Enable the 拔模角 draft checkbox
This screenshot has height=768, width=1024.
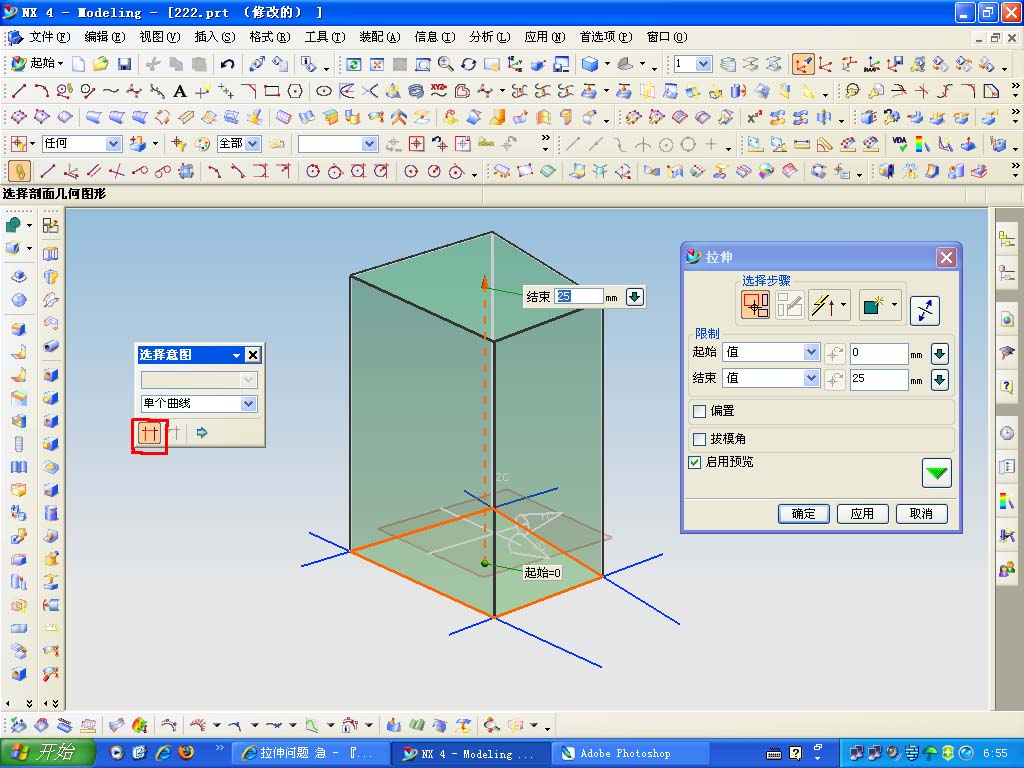coord(699,438)
